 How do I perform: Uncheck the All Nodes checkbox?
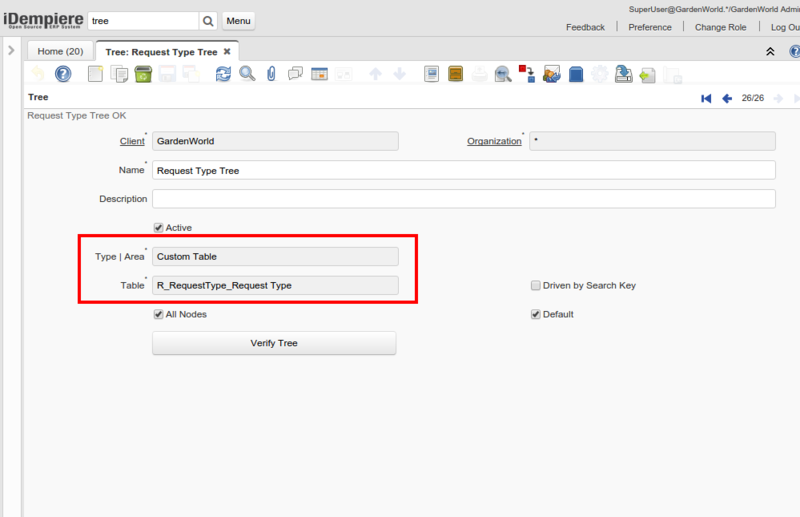[158, 314]
